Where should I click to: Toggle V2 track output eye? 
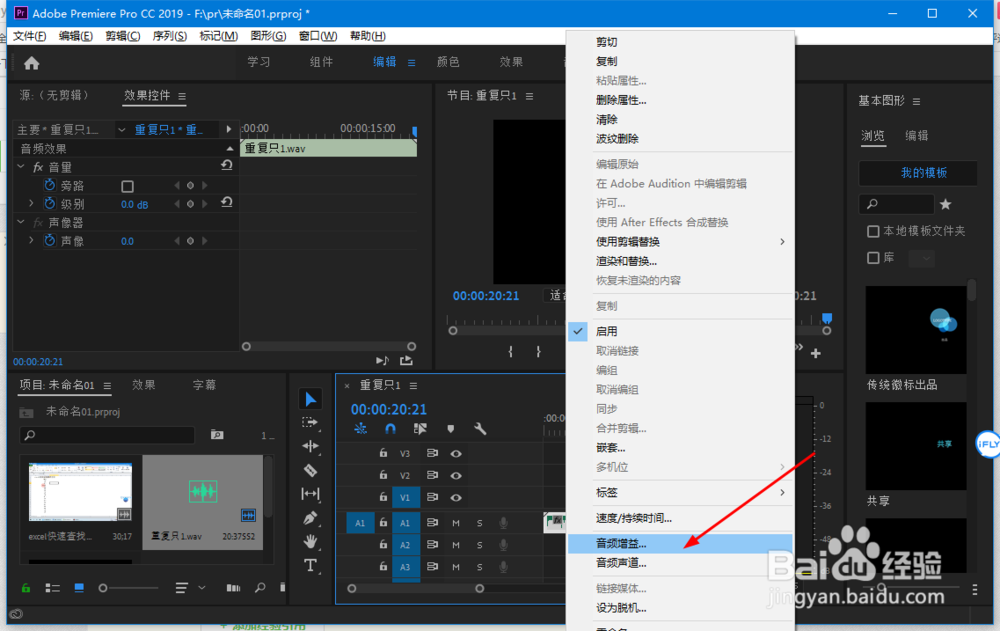pyautogui.click(x=456, y=475)
